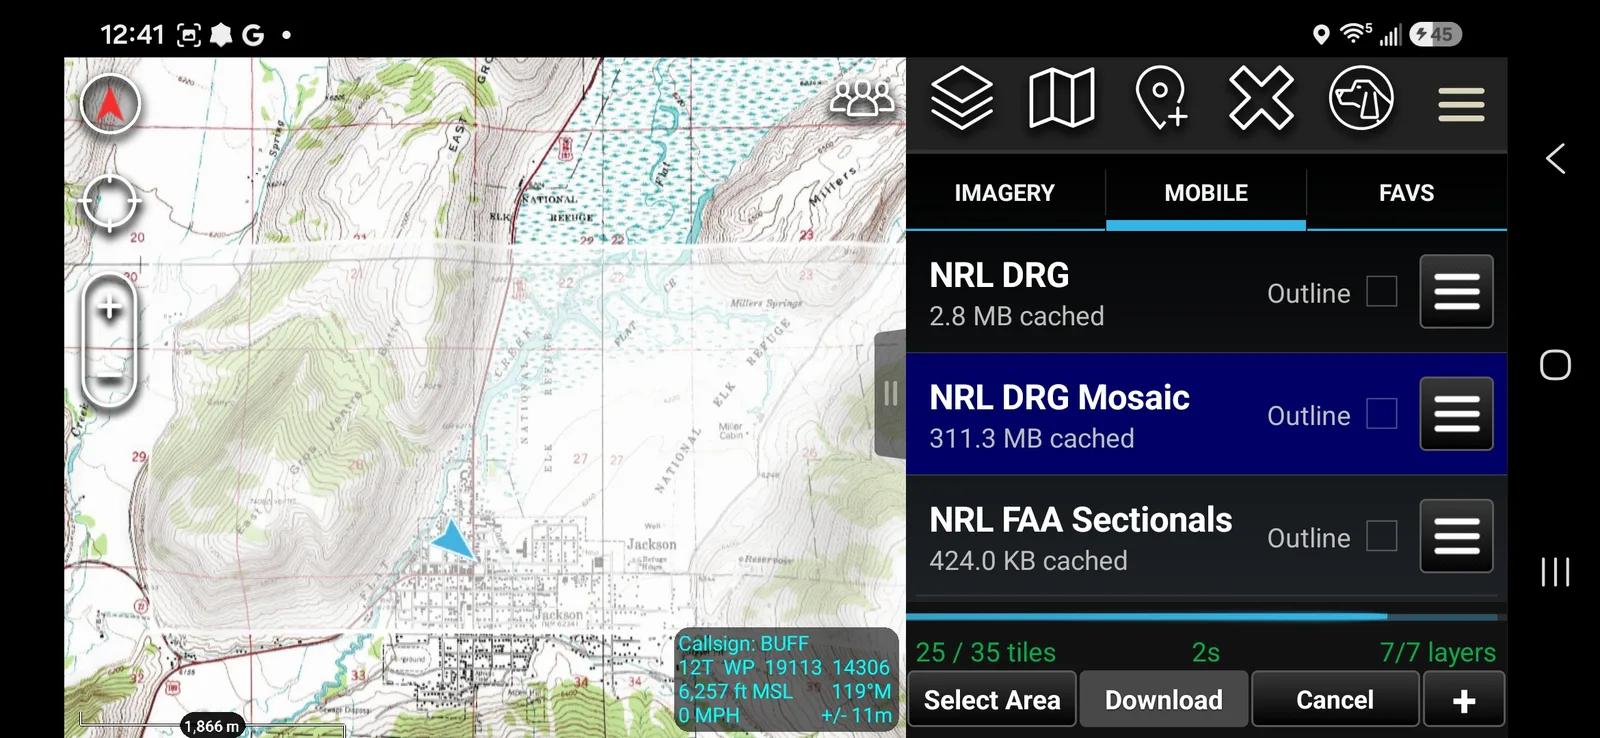Open the contacts group icon on map
This screenshot has width=1600, height=738.
[x=862, y=98]
